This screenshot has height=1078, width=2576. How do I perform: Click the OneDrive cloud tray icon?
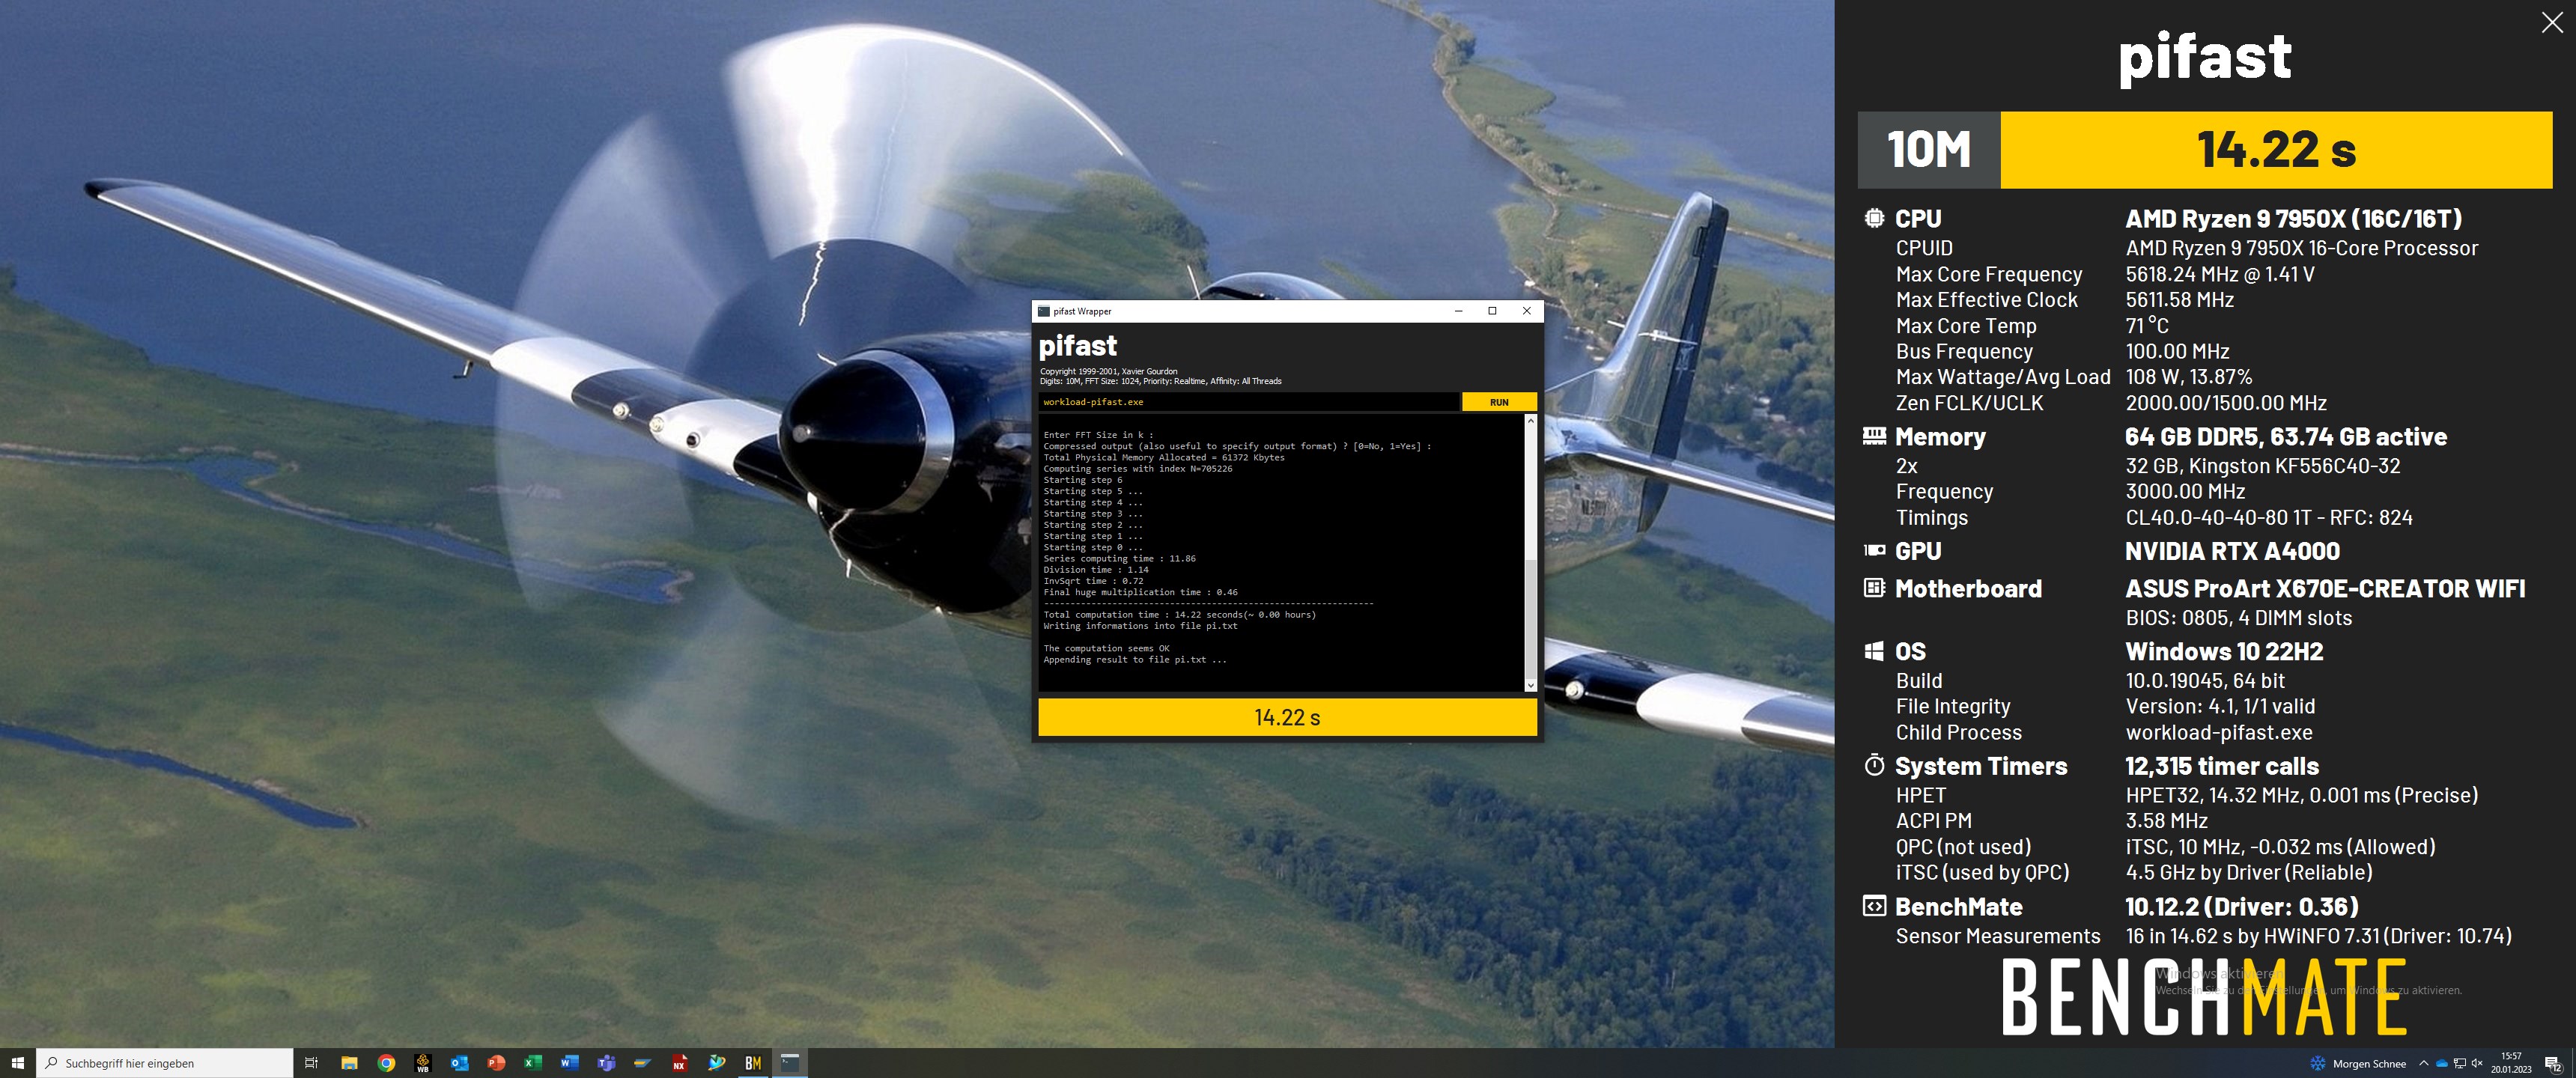pos(2441,1063)
